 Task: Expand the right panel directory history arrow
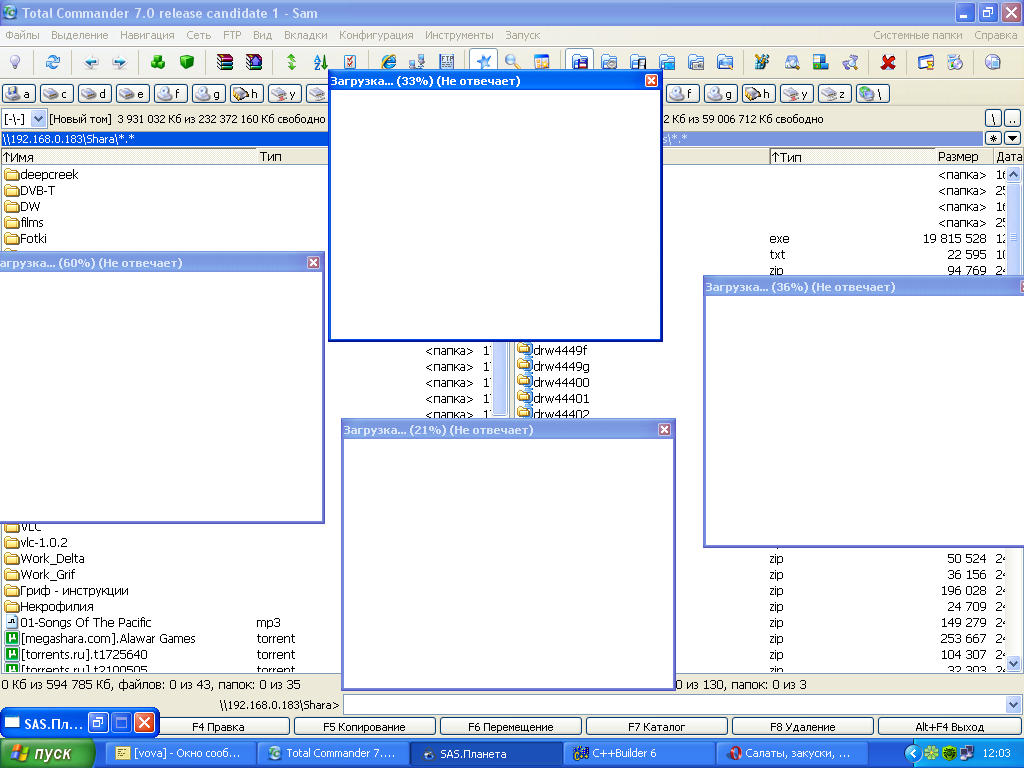coord(1012,138)
